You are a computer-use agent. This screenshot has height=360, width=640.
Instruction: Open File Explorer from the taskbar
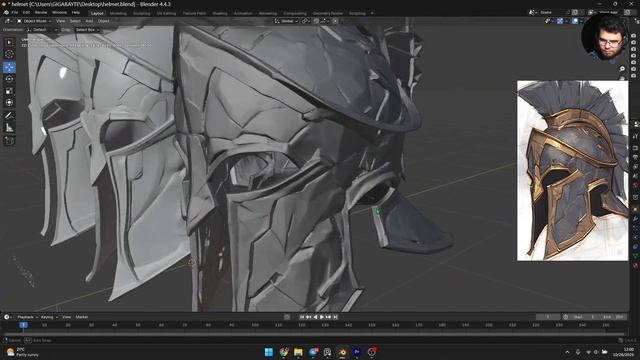click(x=298, y=352)
